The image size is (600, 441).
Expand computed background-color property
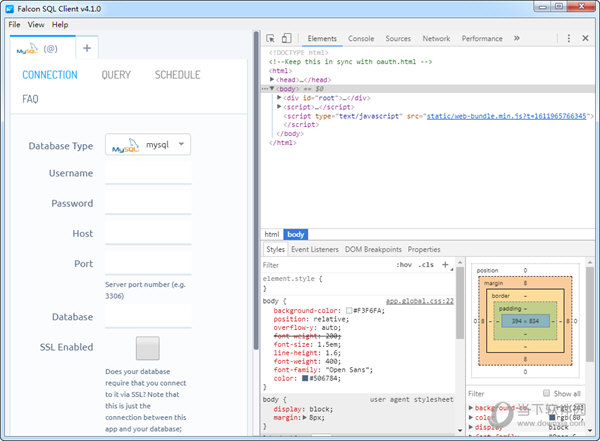[x=471, y=408]
